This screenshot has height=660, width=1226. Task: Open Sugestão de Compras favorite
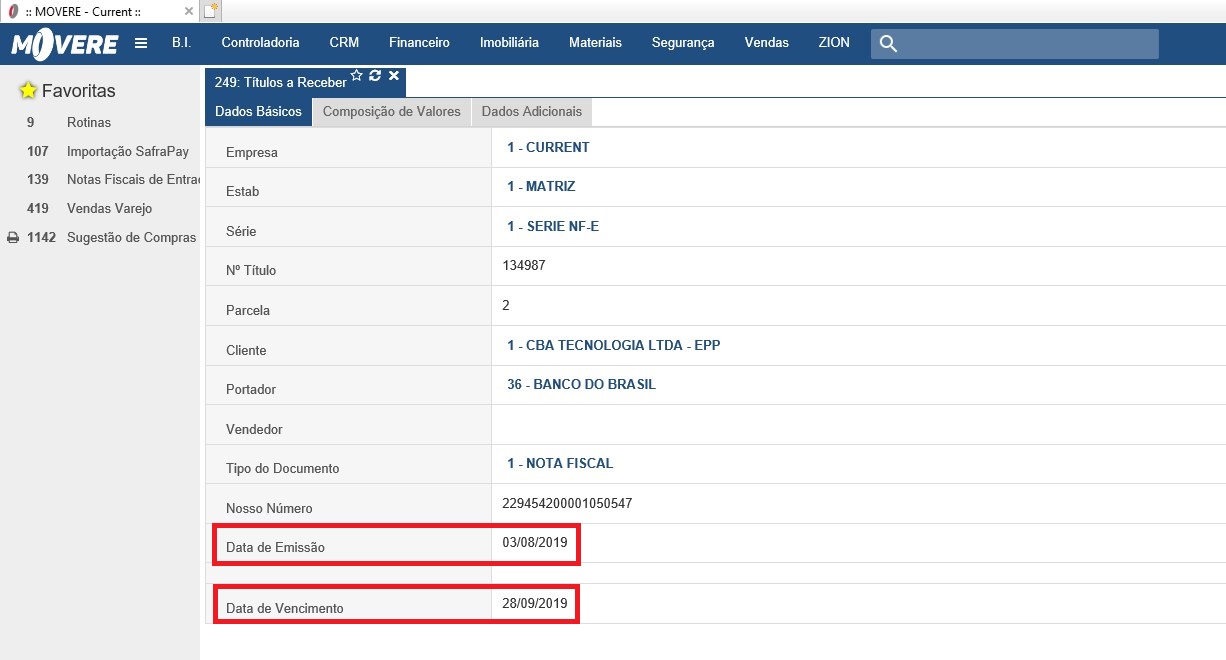(x=132, y=238)
